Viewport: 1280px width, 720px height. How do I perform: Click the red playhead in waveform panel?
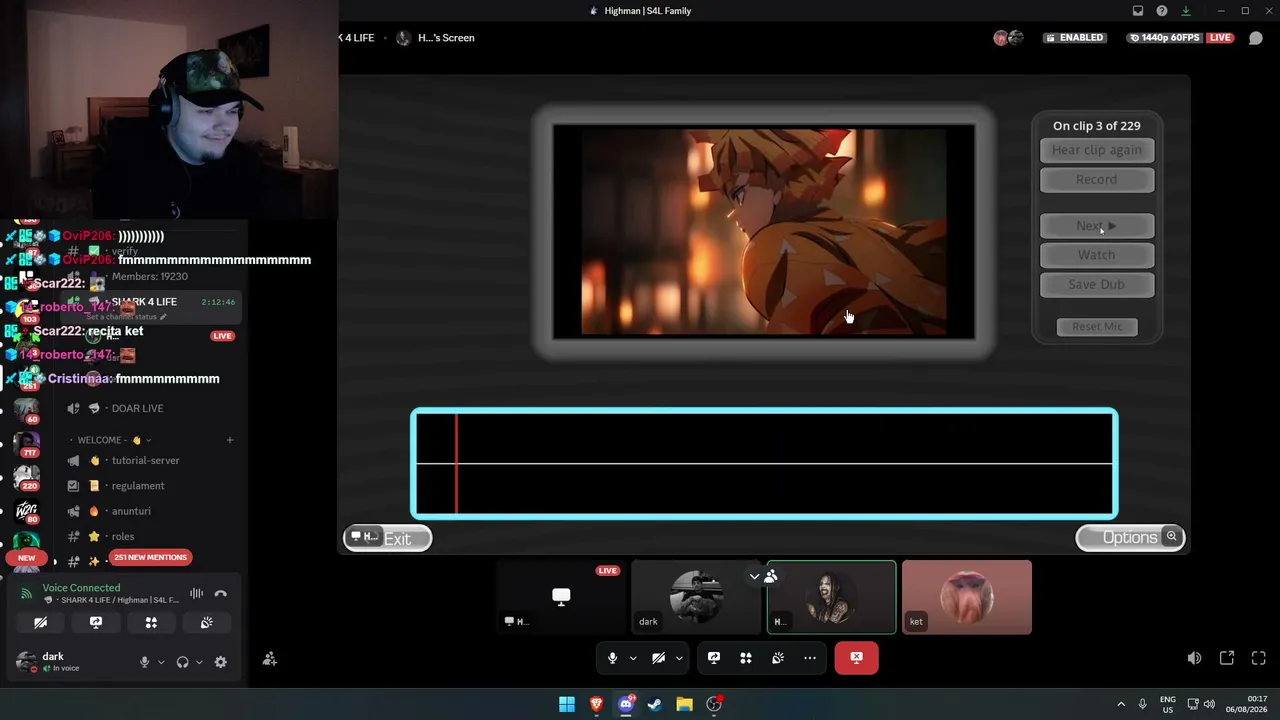pos(456,464)
